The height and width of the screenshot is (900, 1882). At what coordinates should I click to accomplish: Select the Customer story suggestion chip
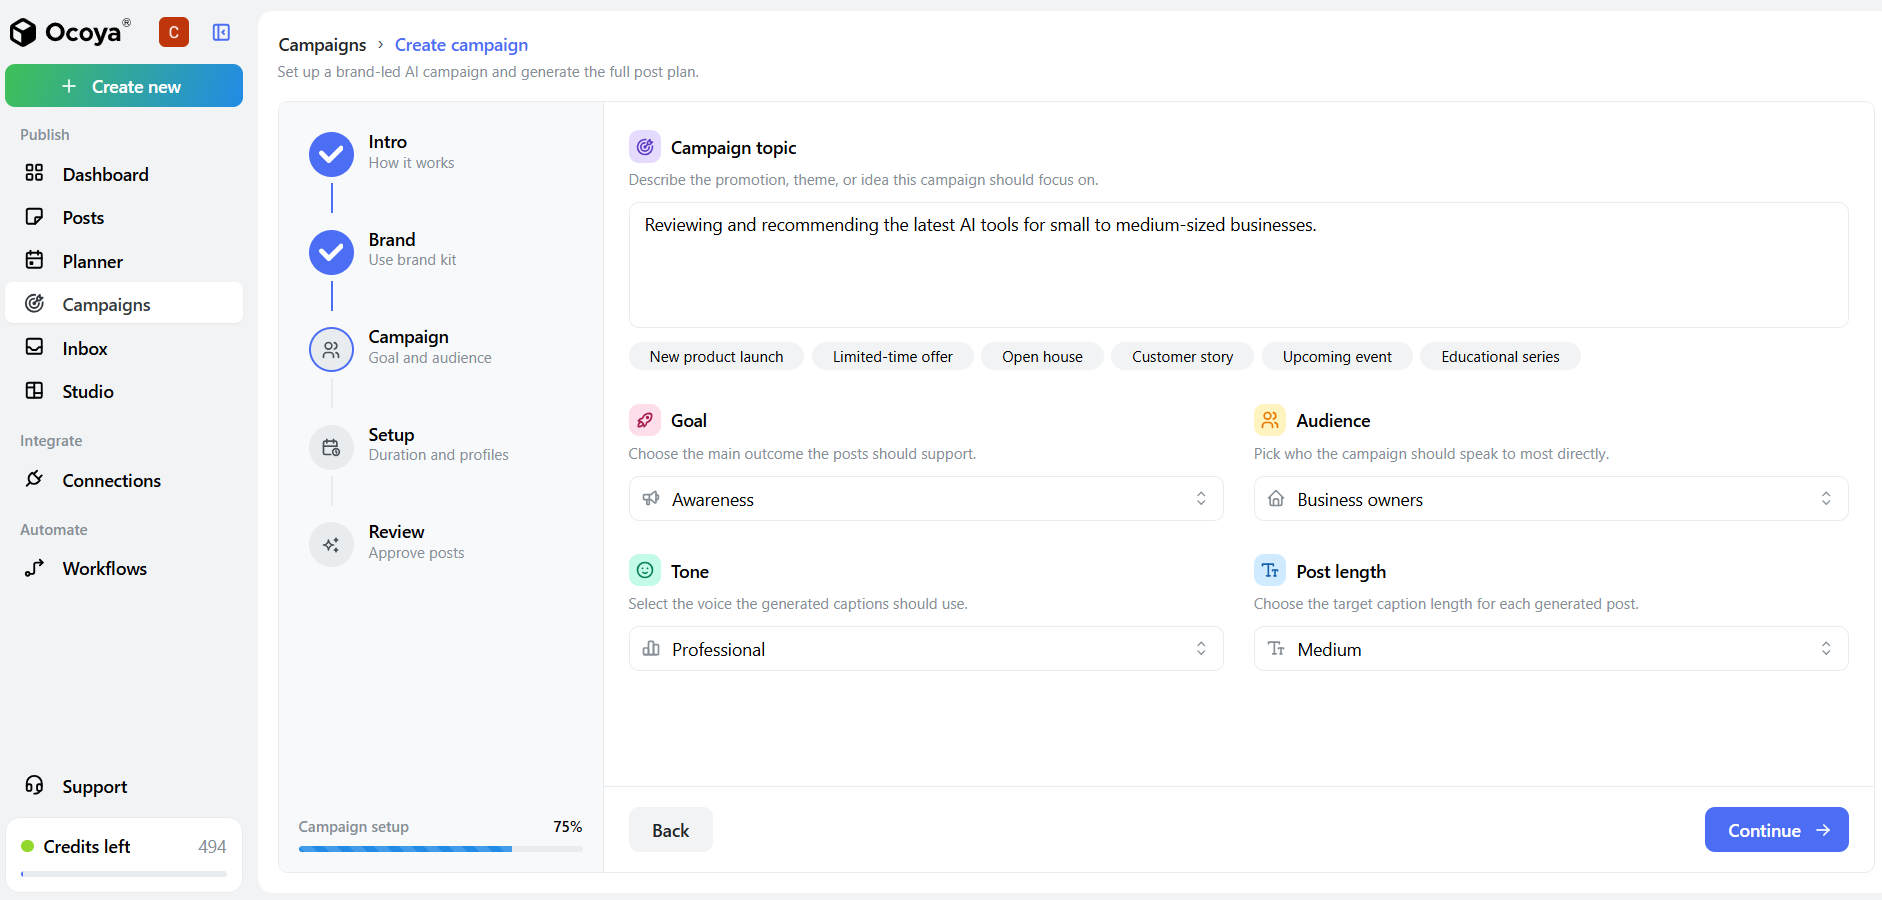point(1182,356)
